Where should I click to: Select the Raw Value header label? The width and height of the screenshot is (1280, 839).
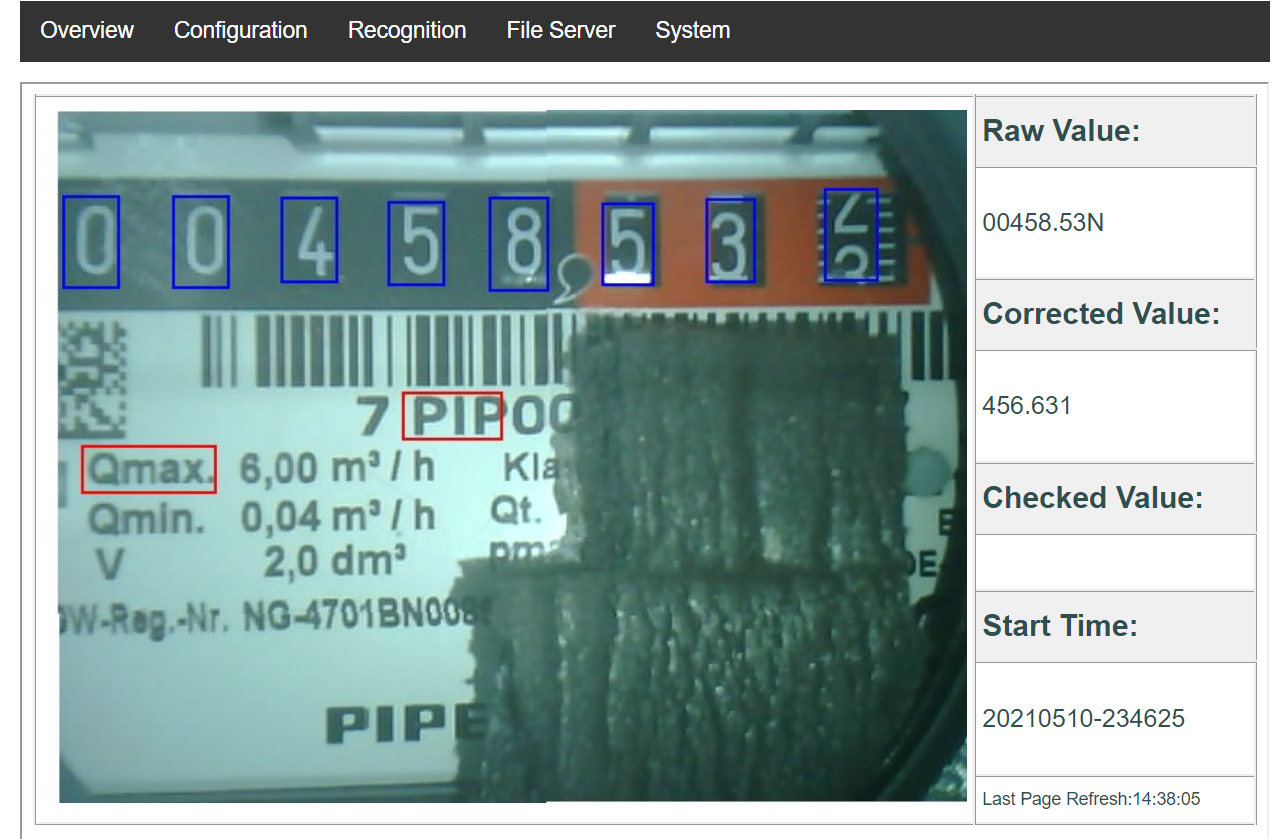(1062, 131)
